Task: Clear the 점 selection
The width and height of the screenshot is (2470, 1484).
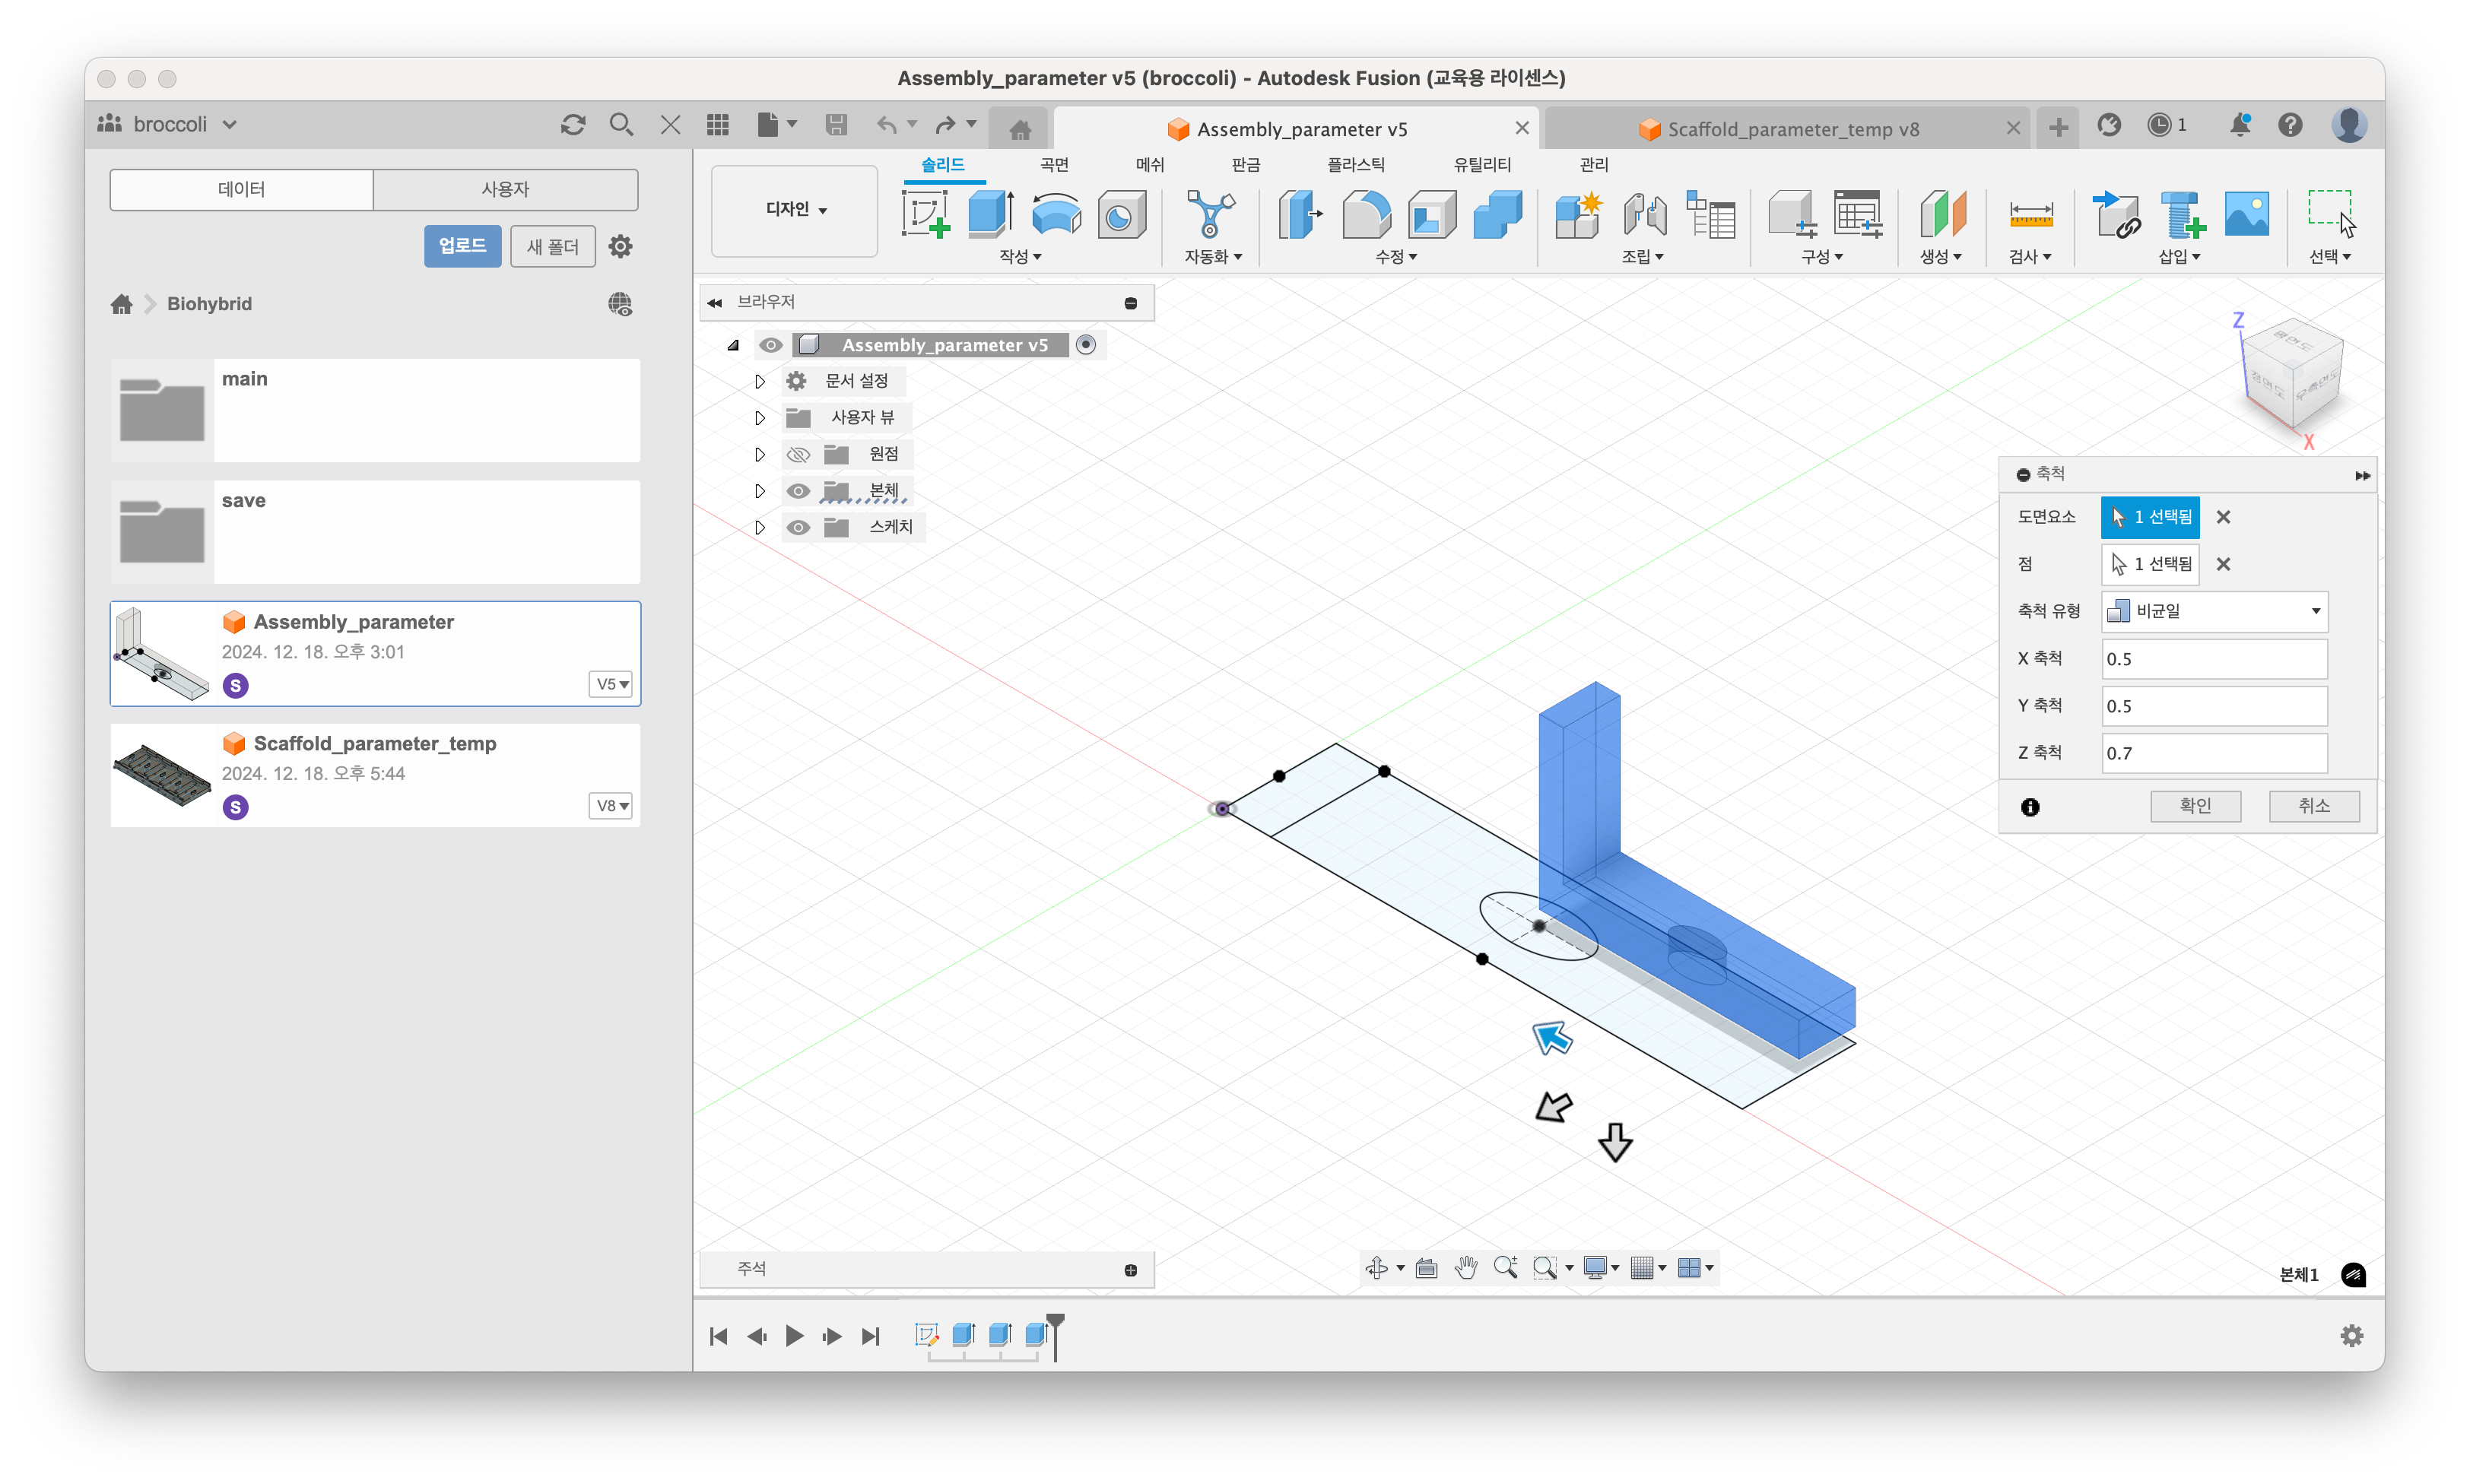Action: point(2223,564)
